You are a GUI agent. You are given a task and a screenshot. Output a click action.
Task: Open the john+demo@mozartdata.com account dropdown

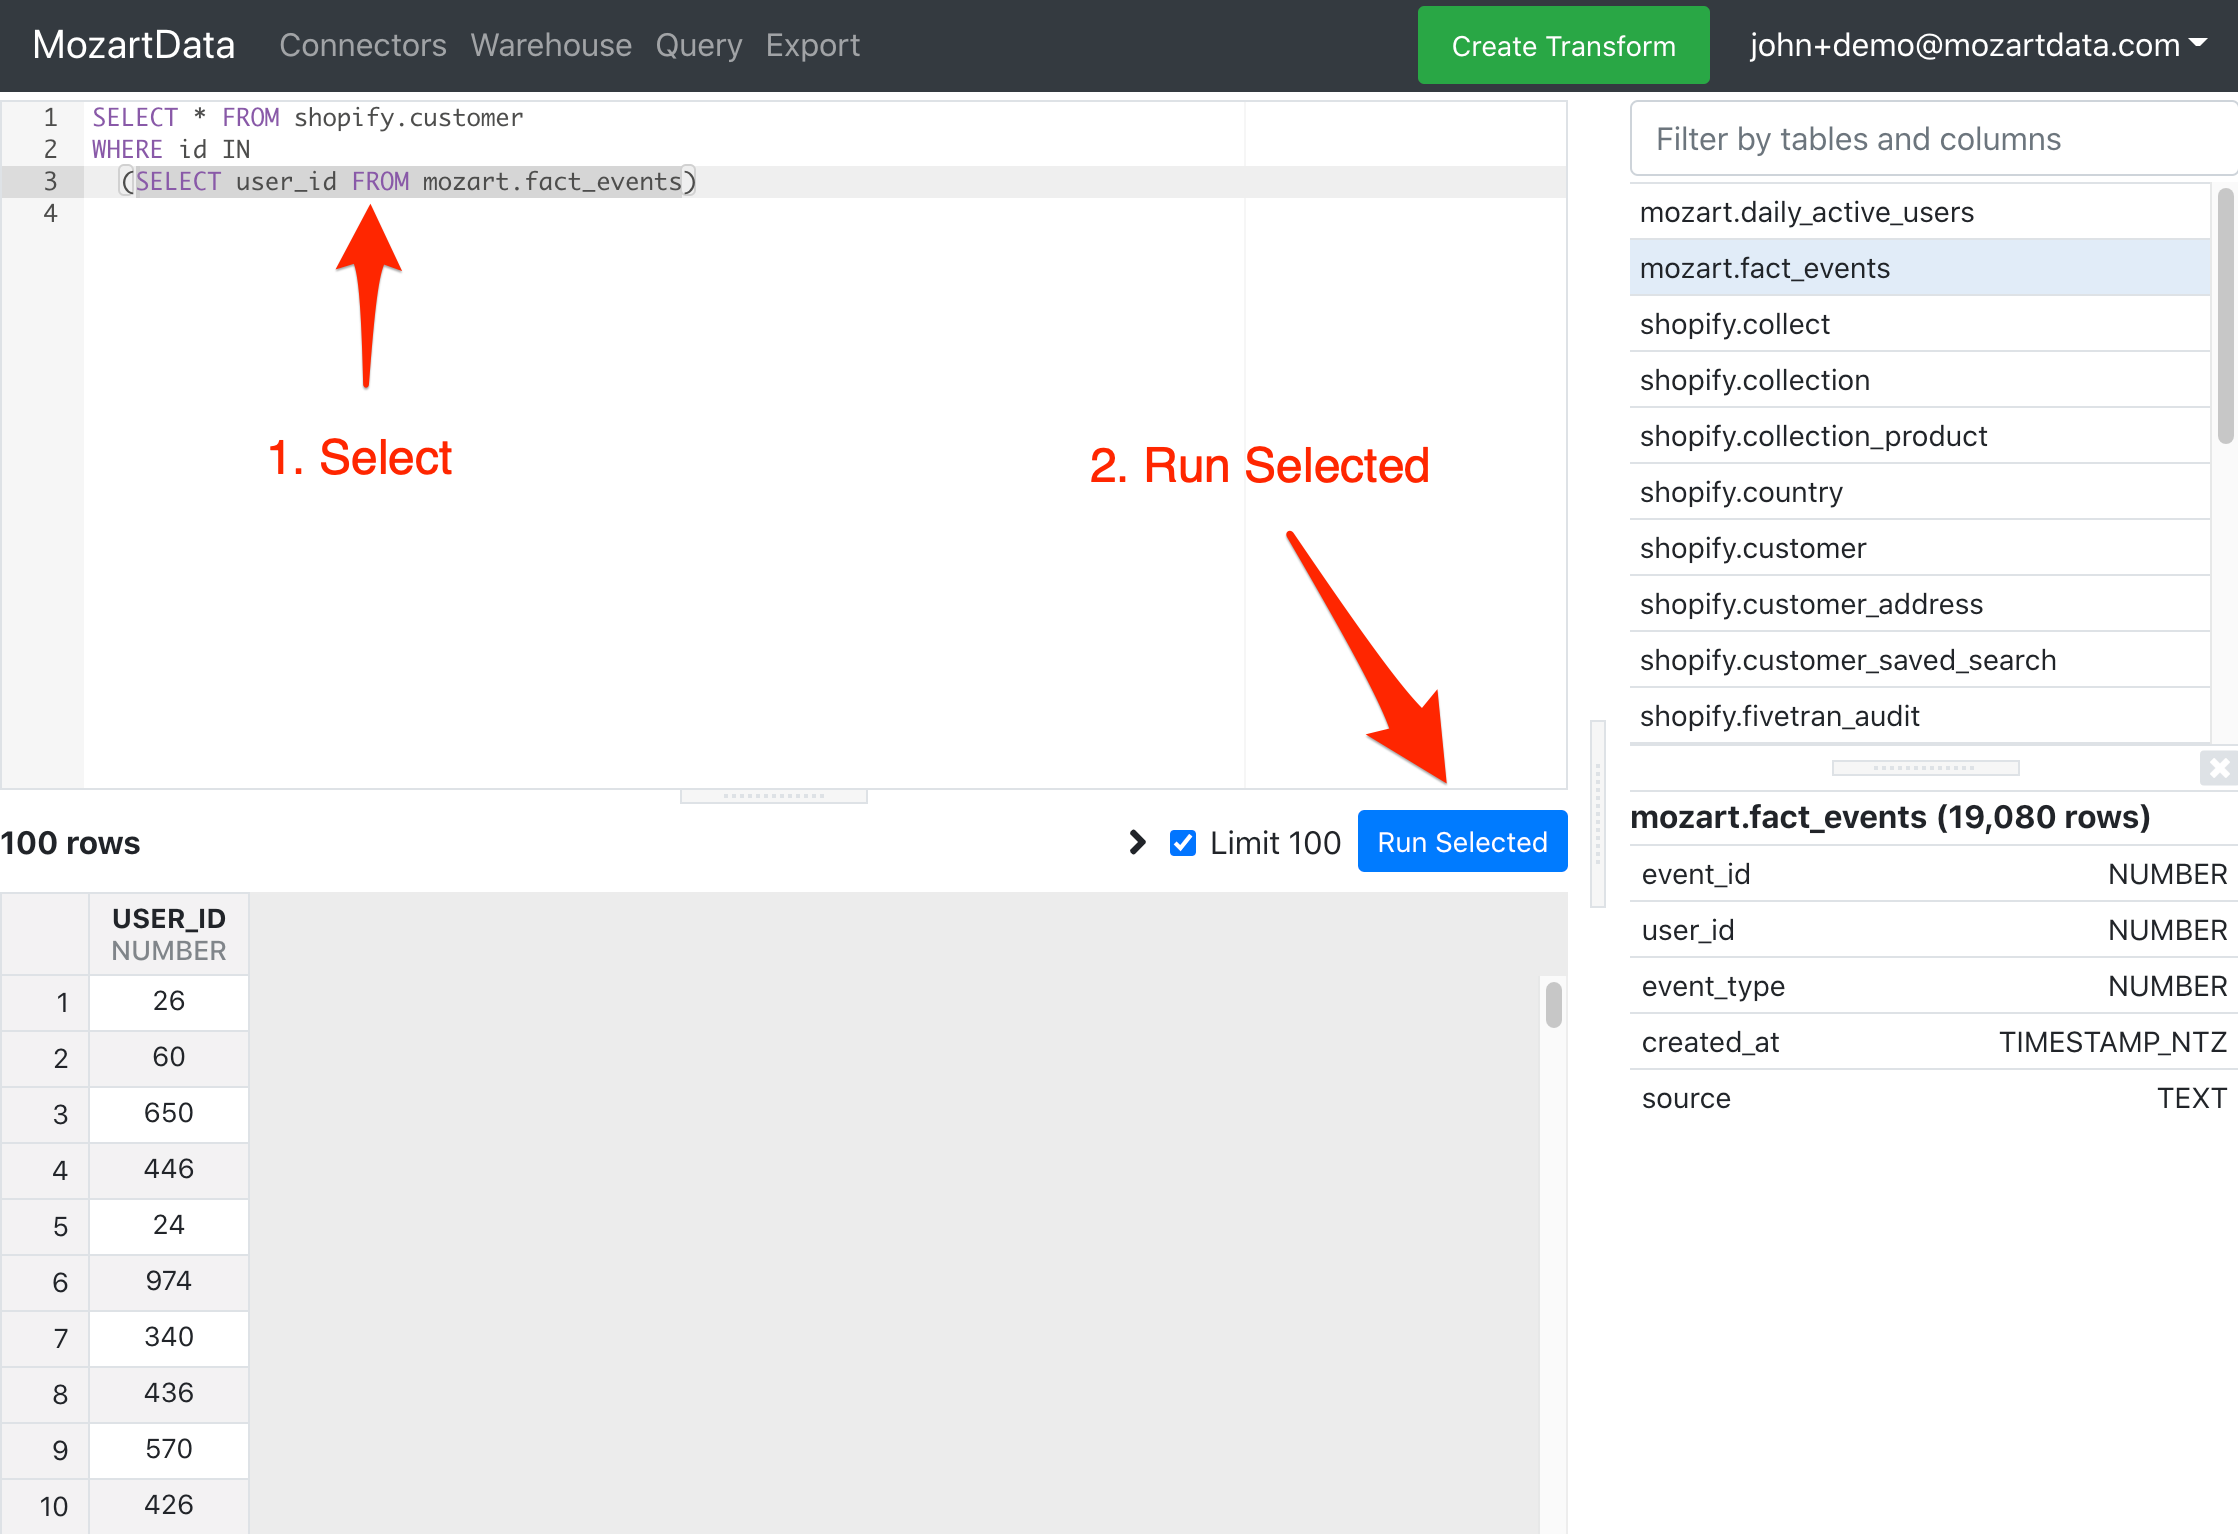click(x=1977, y=45)
